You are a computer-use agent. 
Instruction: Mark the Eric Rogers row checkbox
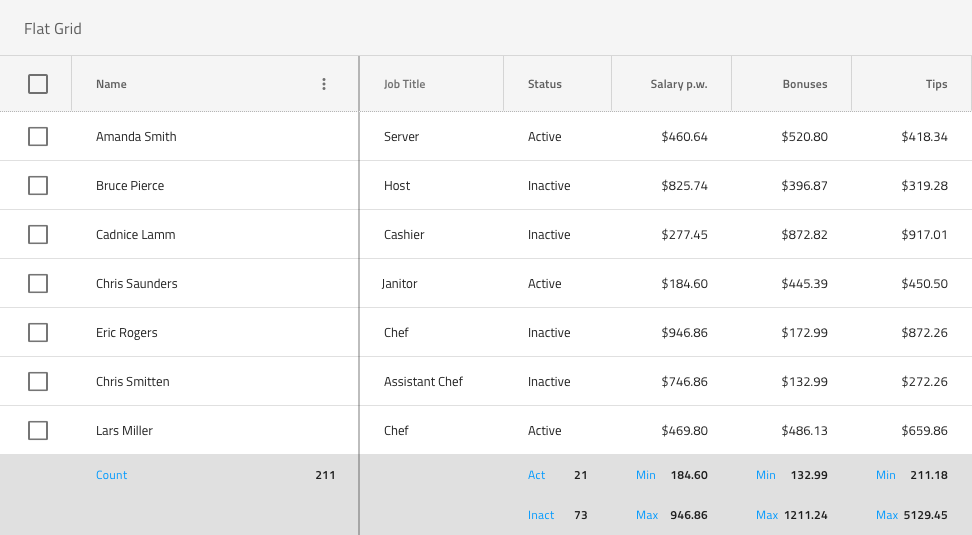(x=38, y=333)
